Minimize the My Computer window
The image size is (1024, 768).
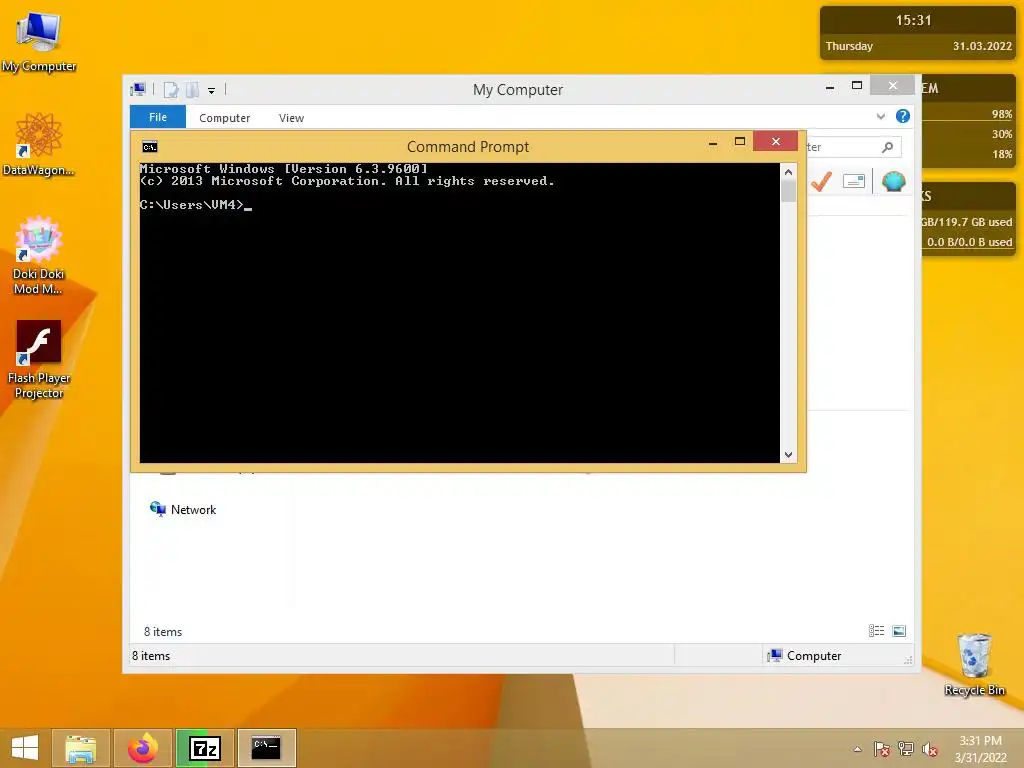pyautogui.click(x=829, y=86)
